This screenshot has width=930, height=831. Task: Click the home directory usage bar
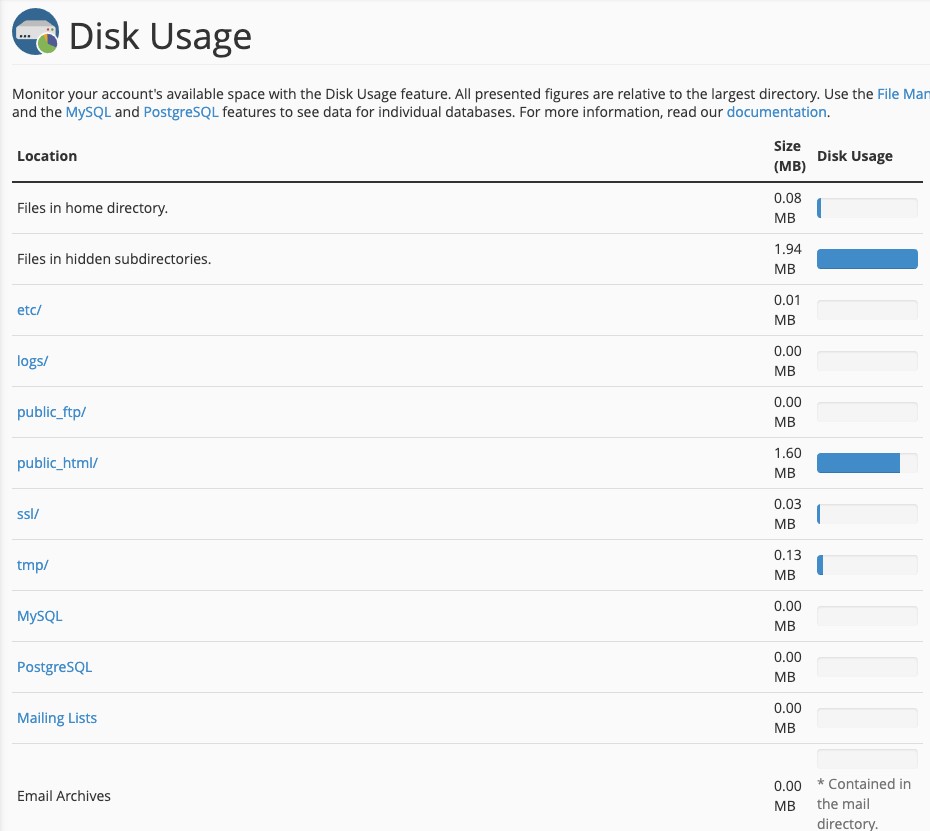[867, 208]
